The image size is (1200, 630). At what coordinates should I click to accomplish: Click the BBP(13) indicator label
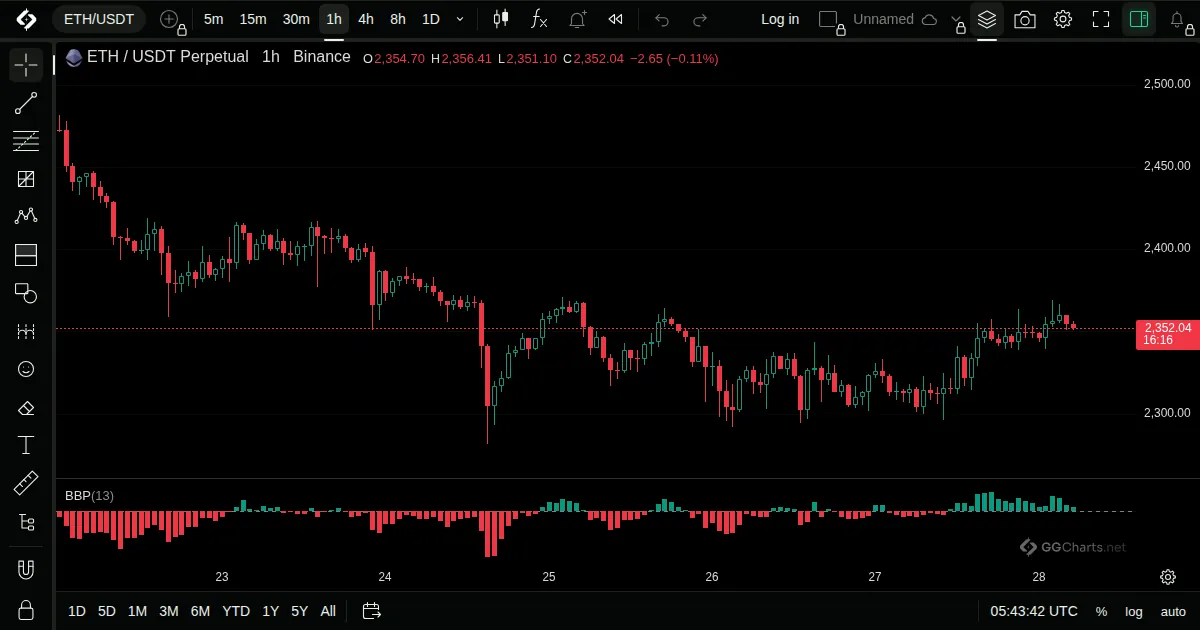point(89,495)
